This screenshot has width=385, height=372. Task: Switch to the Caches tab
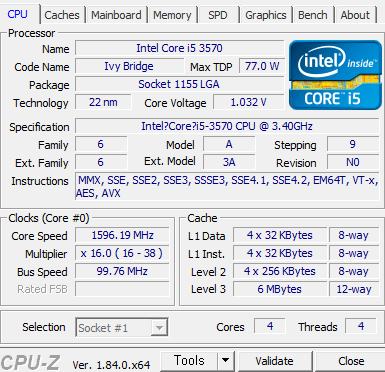click(62, 15)
